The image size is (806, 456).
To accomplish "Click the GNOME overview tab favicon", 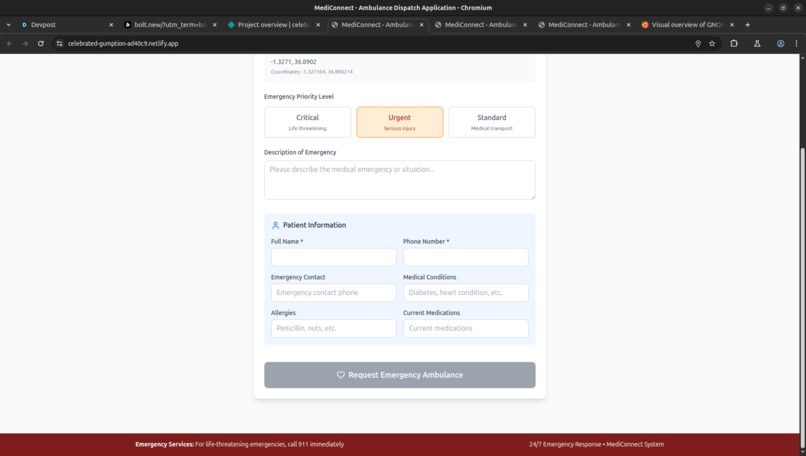I will (645, 25).
